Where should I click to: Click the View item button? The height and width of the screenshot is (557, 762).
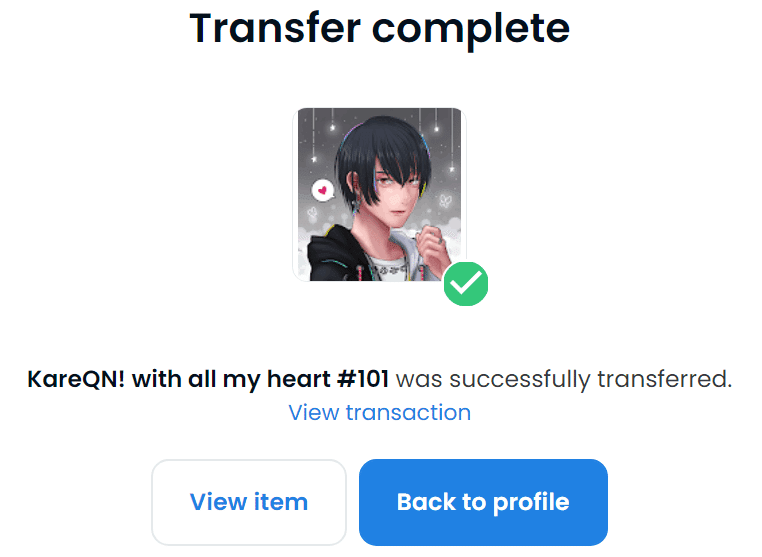[x=249, y=502]
